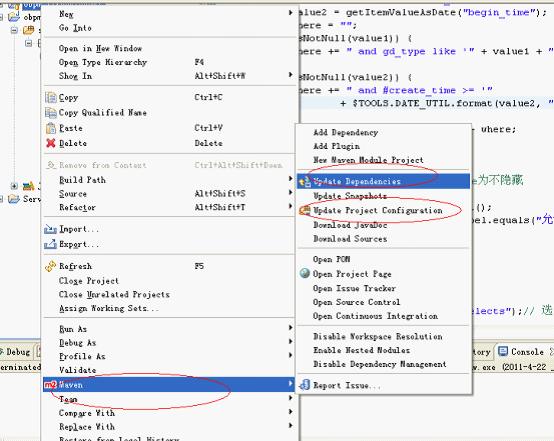Expand the New submenu arrow
This screenshot has height=441, width=554.
tap(290, 13)
